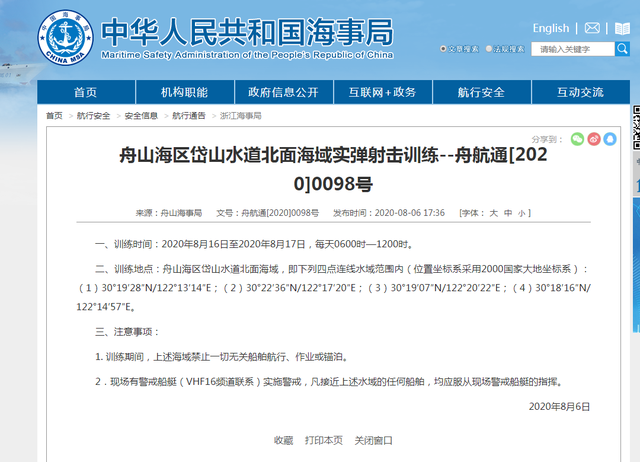Open the 互动交流 navigation menu
This screenshot has width=640, height=462.
tap(581, 92)
